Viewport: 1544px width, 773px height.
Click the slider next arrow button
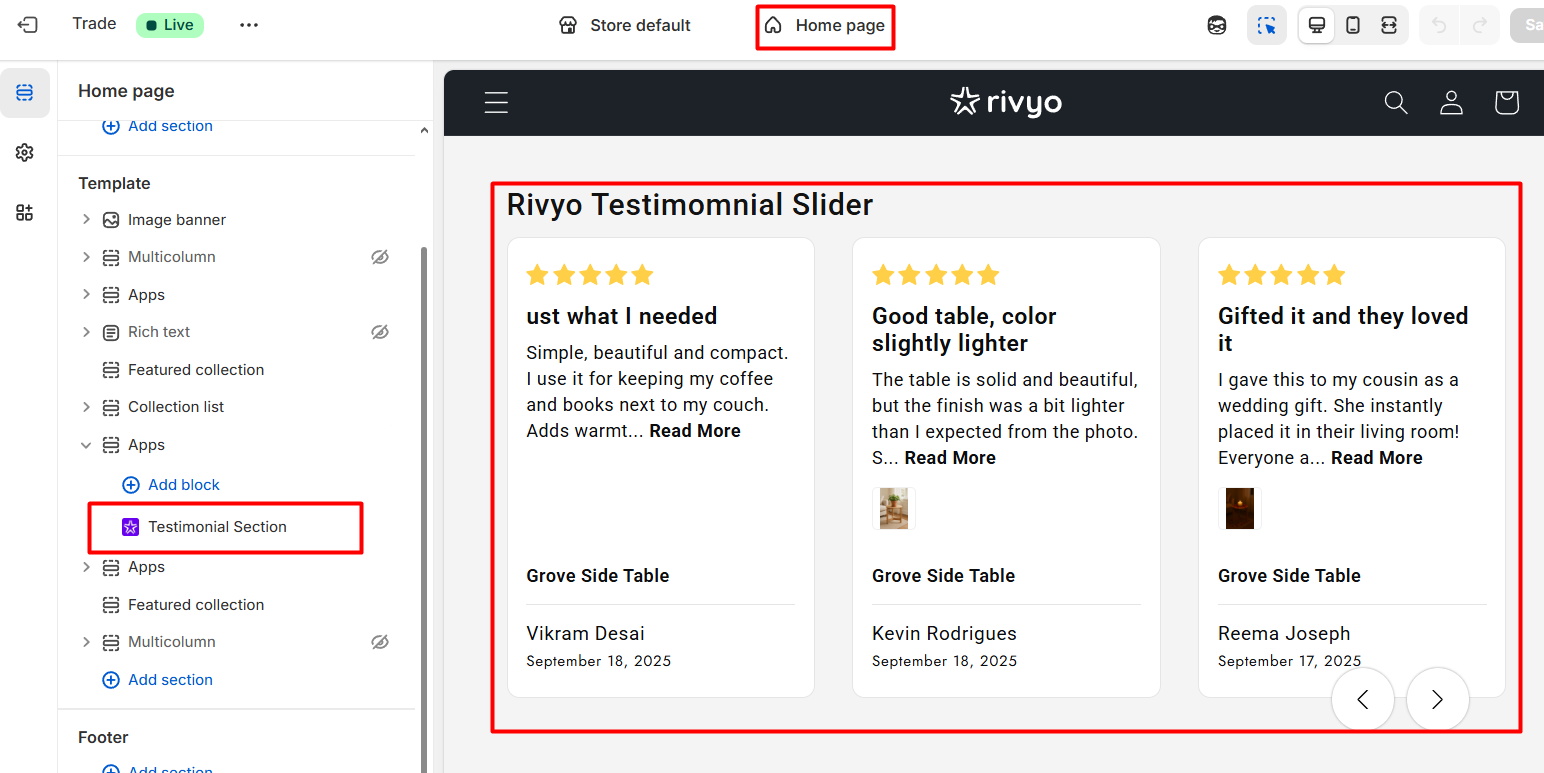pyautogui.click(x=1438, y=700)
